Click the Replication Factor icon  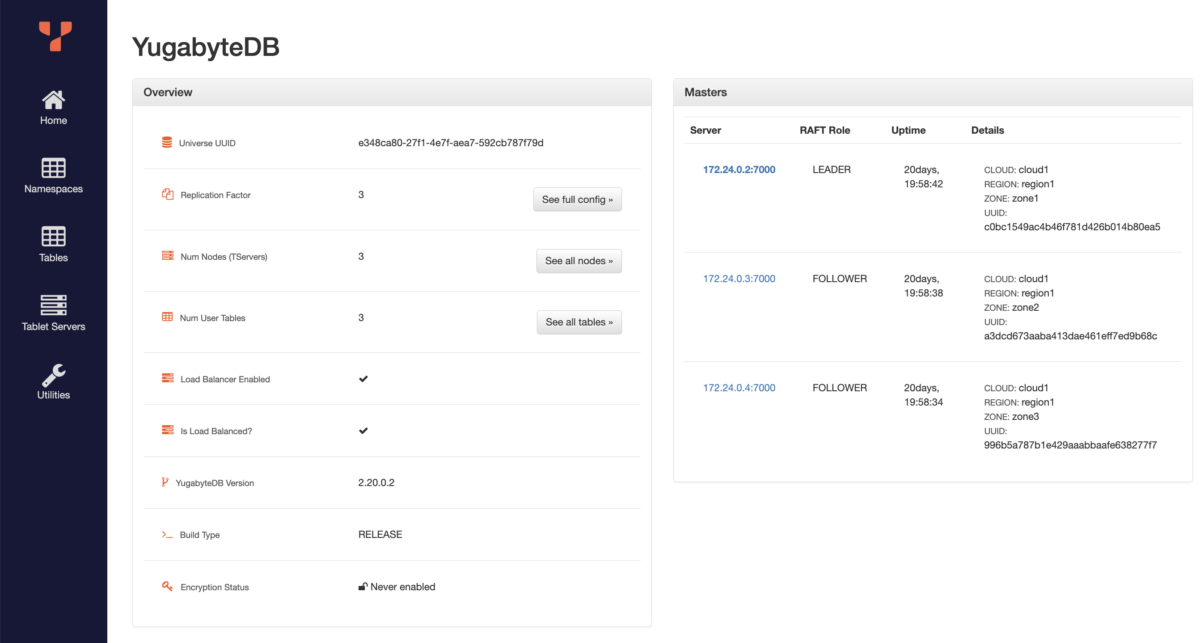pyautogui.click(x=166, y=194)
